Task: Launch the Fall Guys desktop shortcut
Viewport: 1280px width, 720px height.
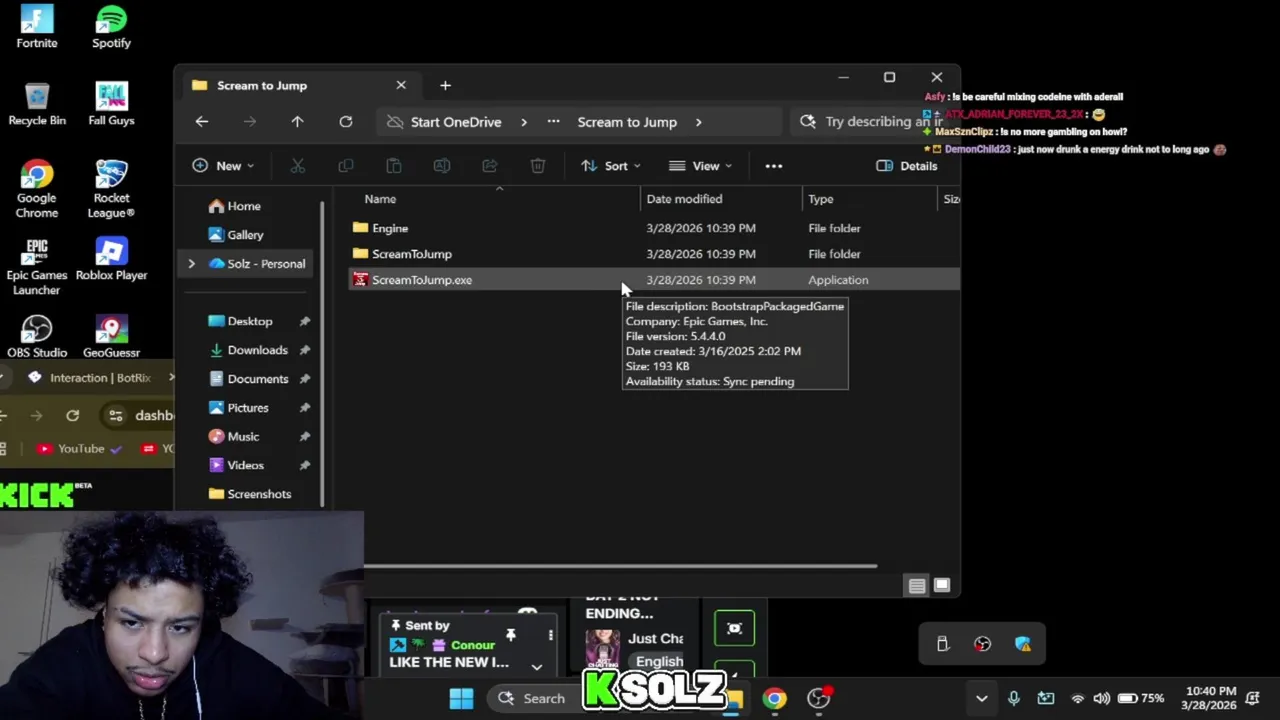Action: [111, 104]
